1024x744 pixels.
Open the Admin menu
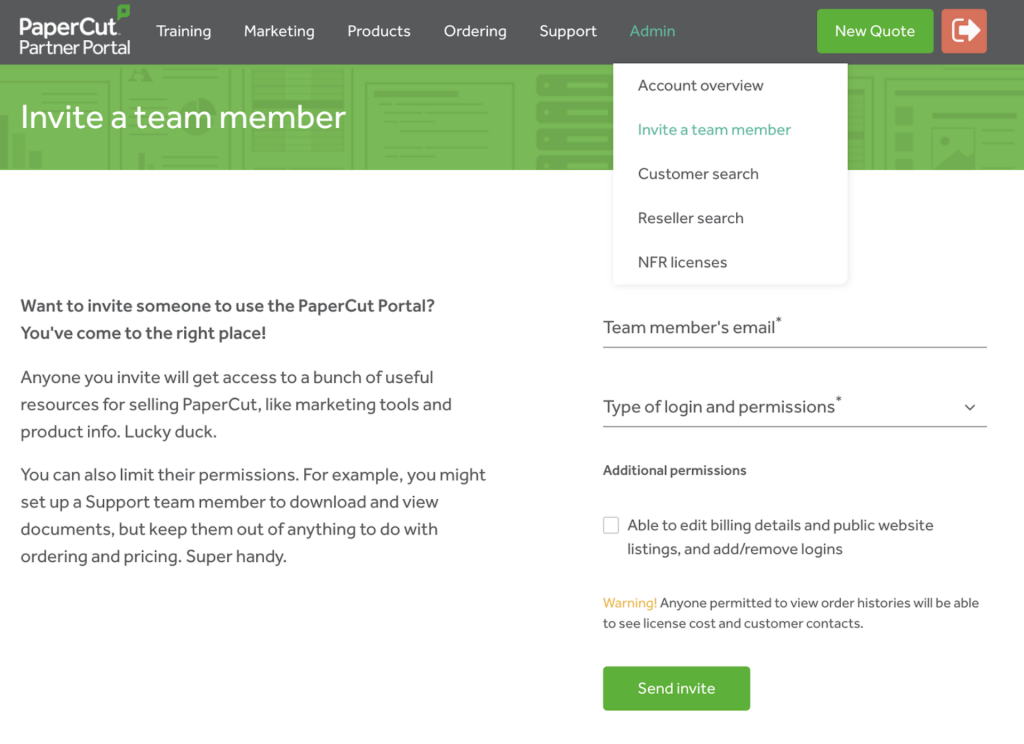[x=652, y=31]
